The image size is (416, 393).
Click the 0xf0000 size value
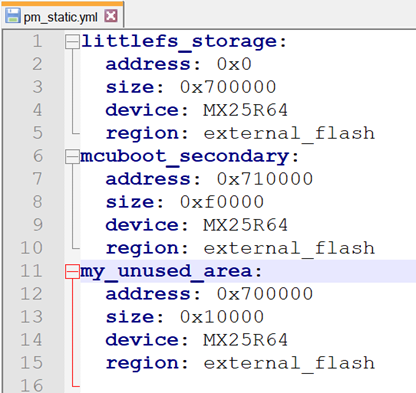click(x=222, y=202)
